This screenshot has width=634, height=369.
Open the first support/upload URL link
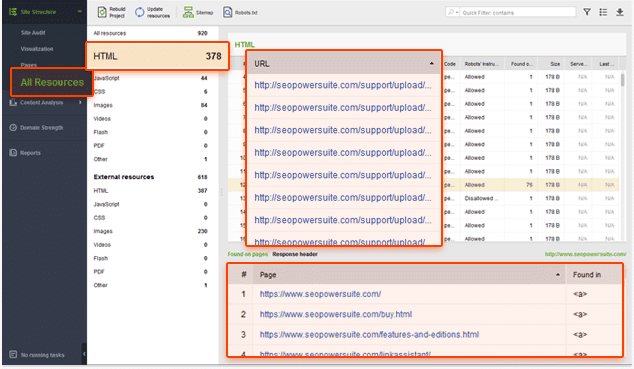tap(342, 85)
